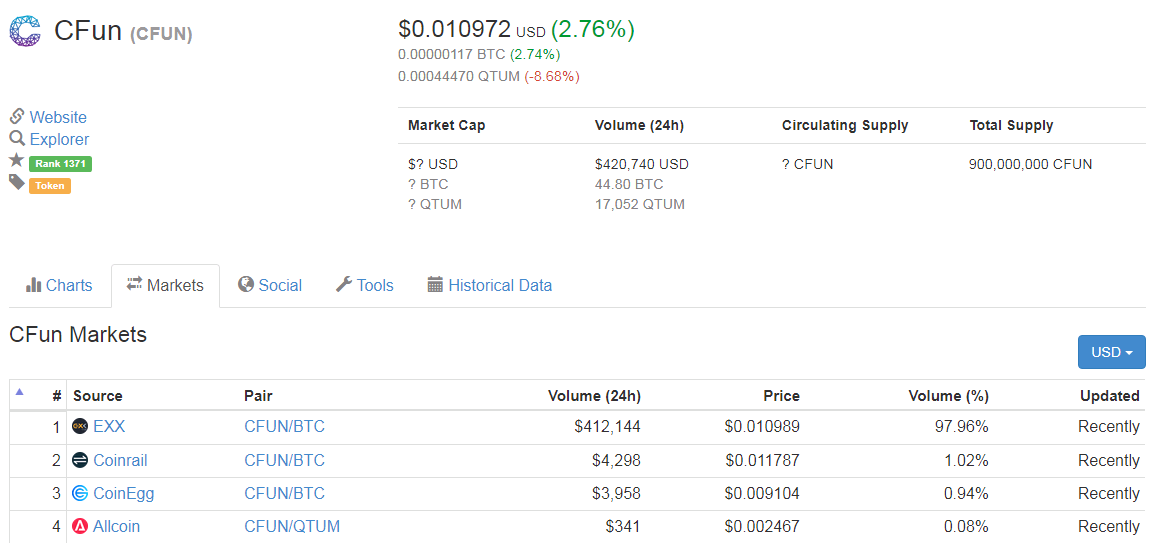
Task: Click the Allcoin exchange logo icon
Action: (81, 526)
